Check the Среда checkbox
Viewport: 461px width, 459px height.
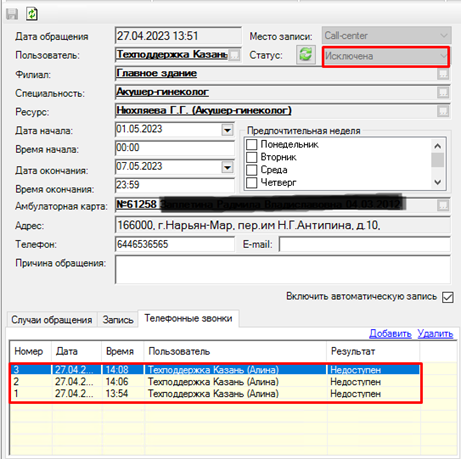pyautogui.click(x=252, y=170)
